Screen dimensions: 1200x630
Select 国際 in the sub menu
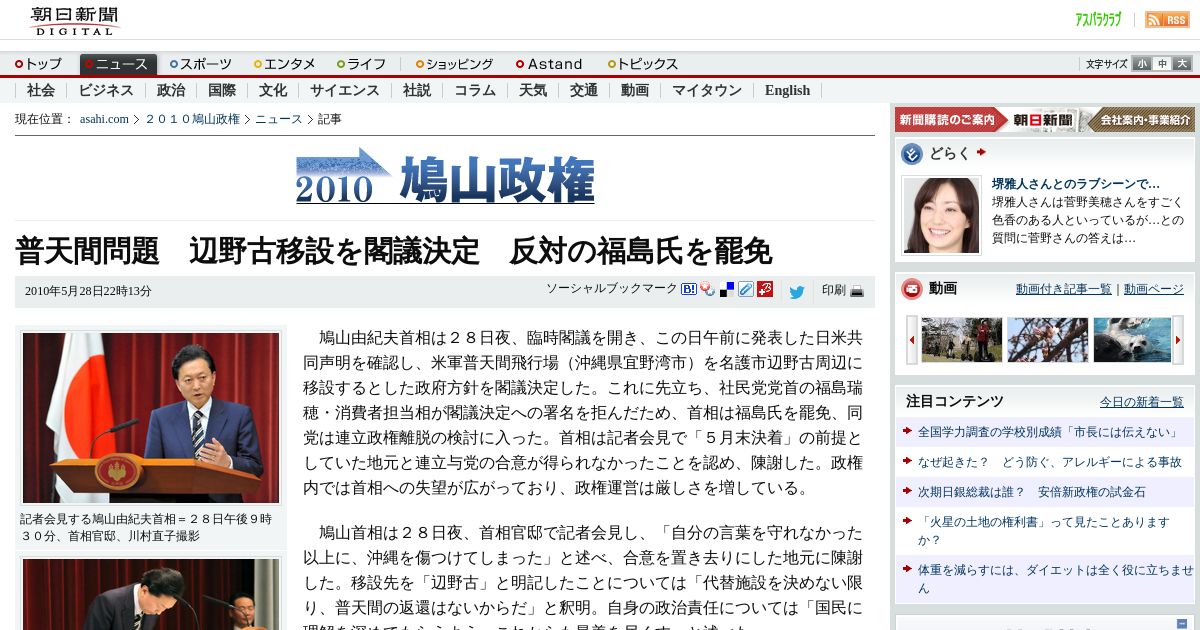pos(222,90)
